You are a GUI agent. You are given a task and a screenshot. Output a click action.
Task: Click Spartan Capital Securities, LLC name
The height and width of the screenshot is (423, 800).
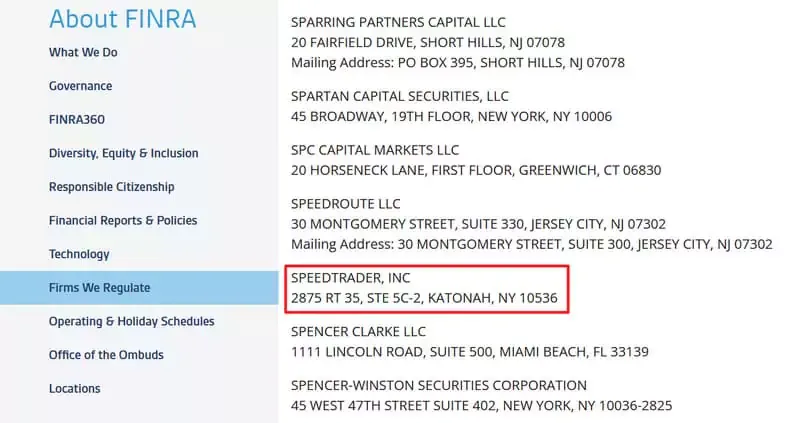399,96
